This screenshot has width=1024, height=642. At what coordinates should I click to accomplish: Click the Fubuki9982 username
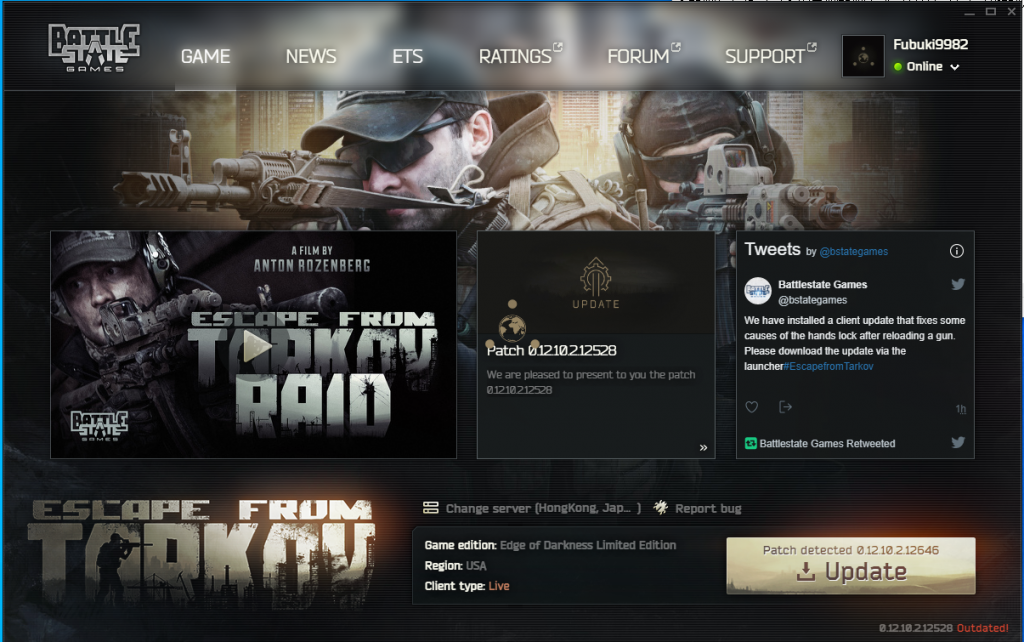point(931,44)
